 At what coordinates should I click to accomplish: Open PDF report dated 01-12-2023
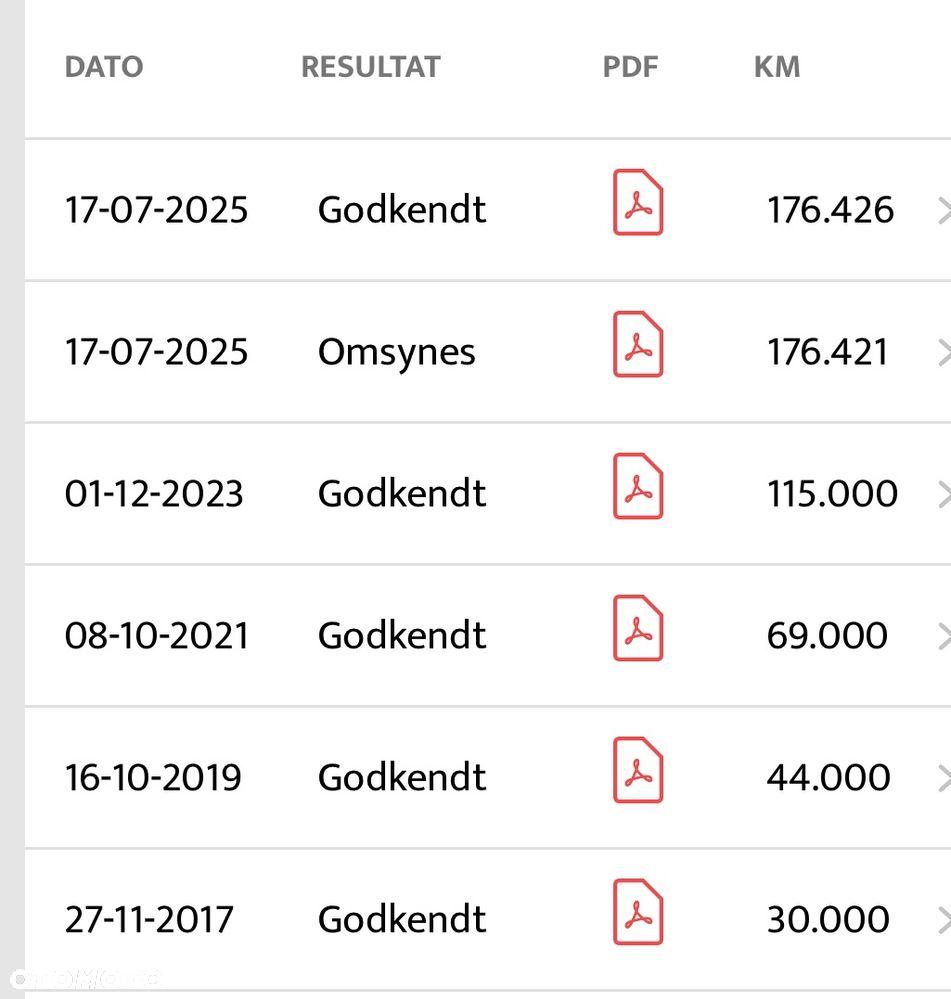tap(637, 487)
